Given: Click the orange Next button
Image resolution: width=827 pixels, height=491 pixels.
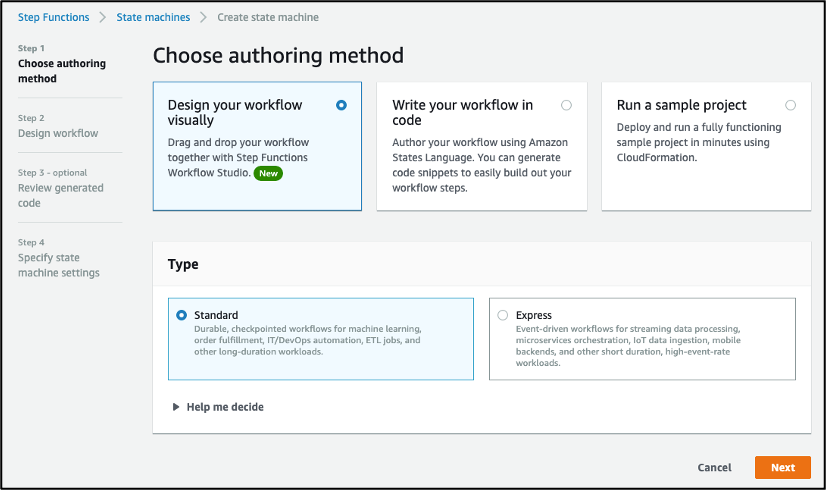Looking at the screenshot, I should tap(783, 468).
